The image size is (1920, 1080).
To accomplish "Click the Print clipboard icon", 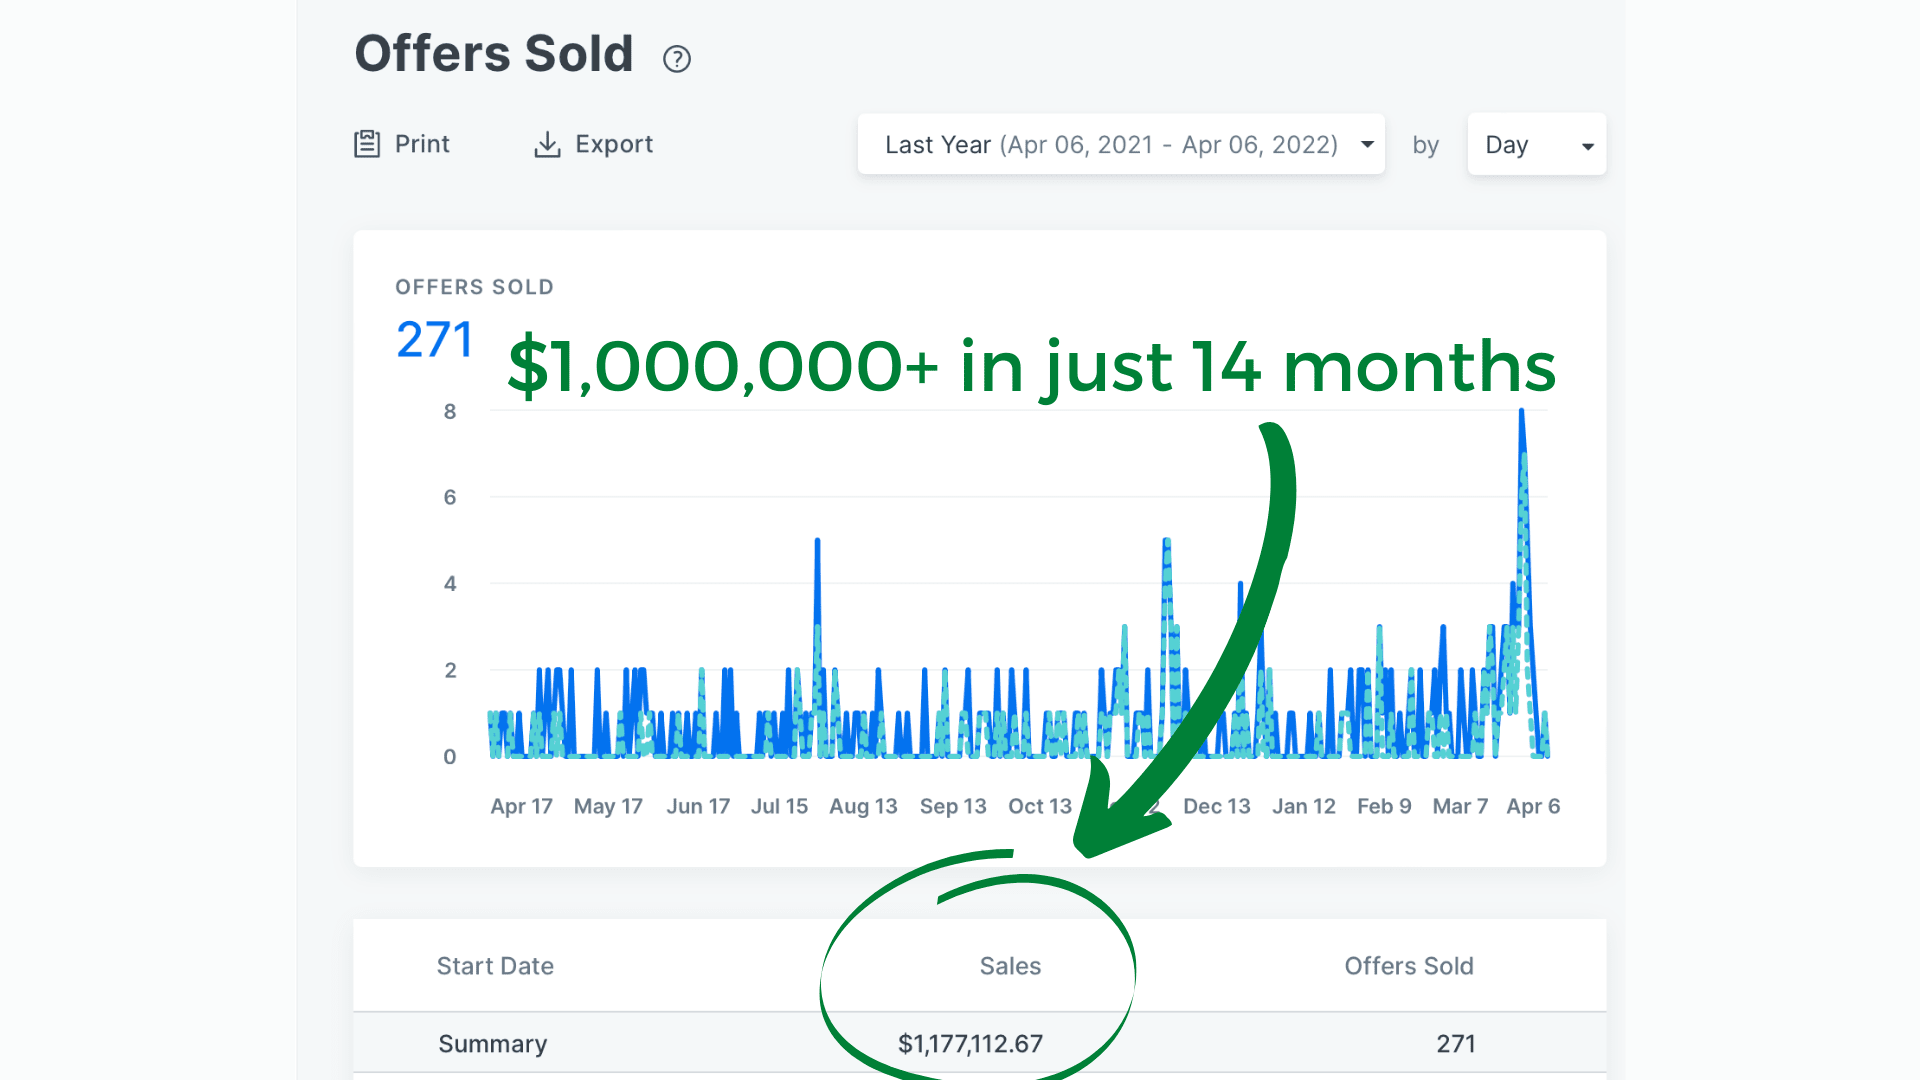I will 367,144.
